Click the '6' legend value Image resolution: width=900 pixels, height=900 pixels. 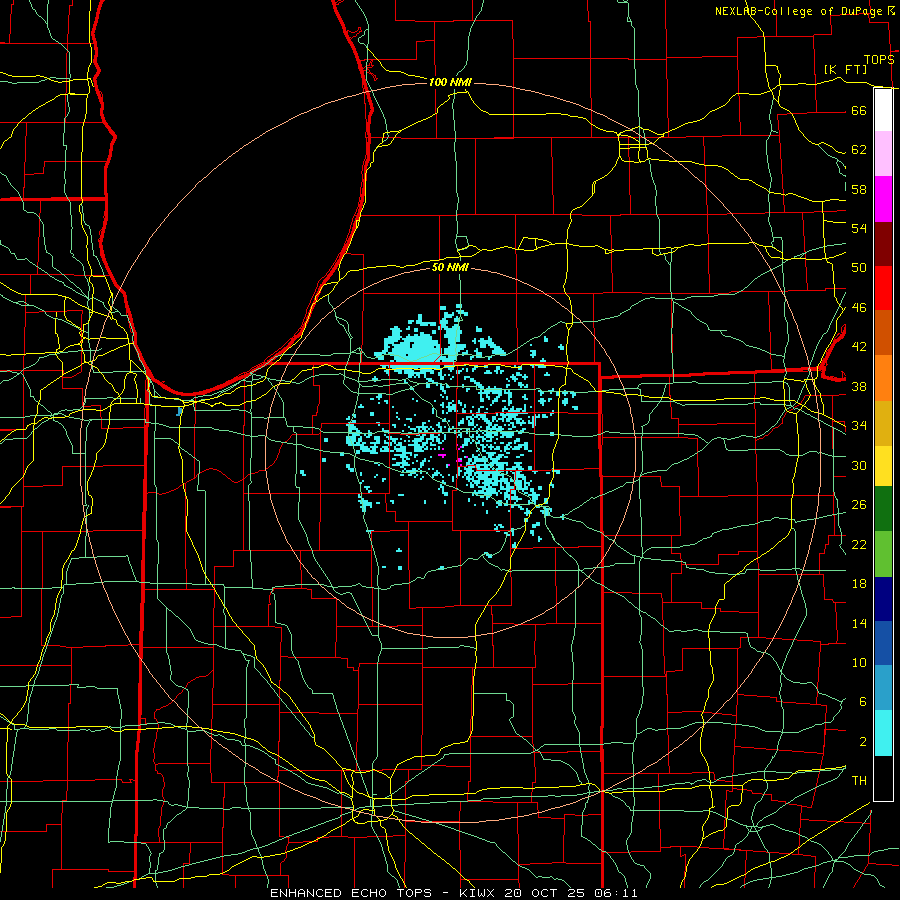pyautogui.click(x=862, y=702)
